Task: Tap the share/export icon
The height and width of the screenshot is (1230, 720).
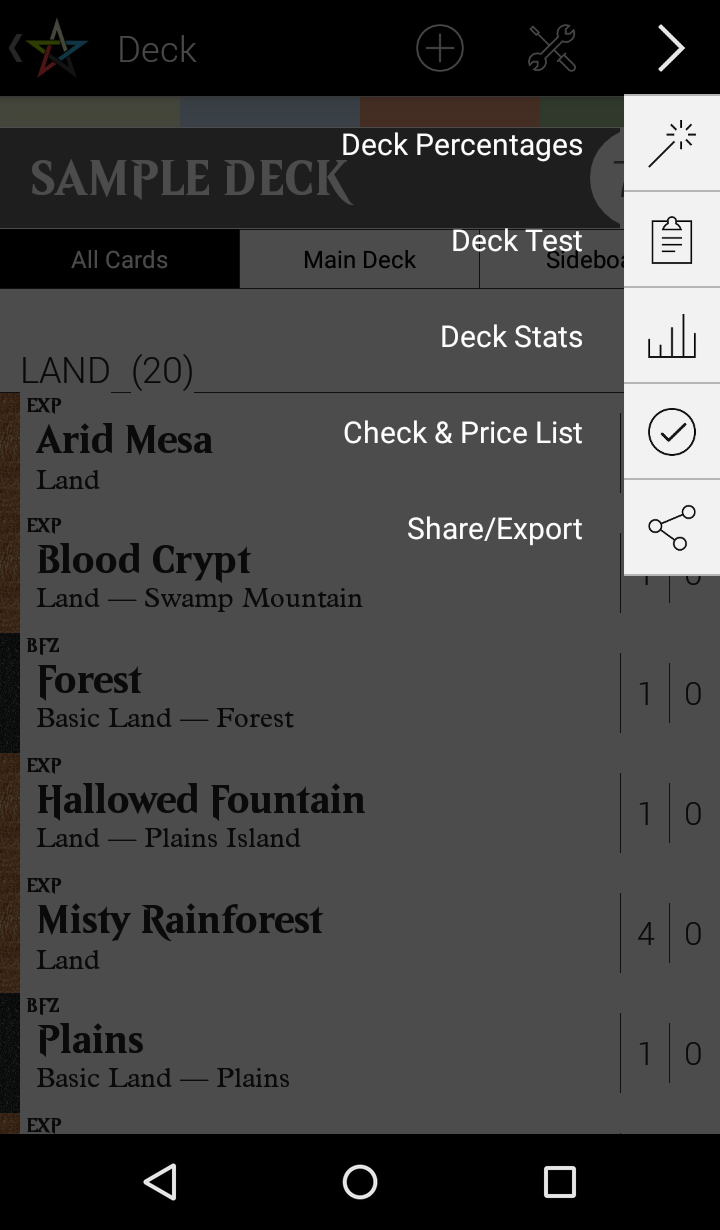Action: [x=671, y=528]
